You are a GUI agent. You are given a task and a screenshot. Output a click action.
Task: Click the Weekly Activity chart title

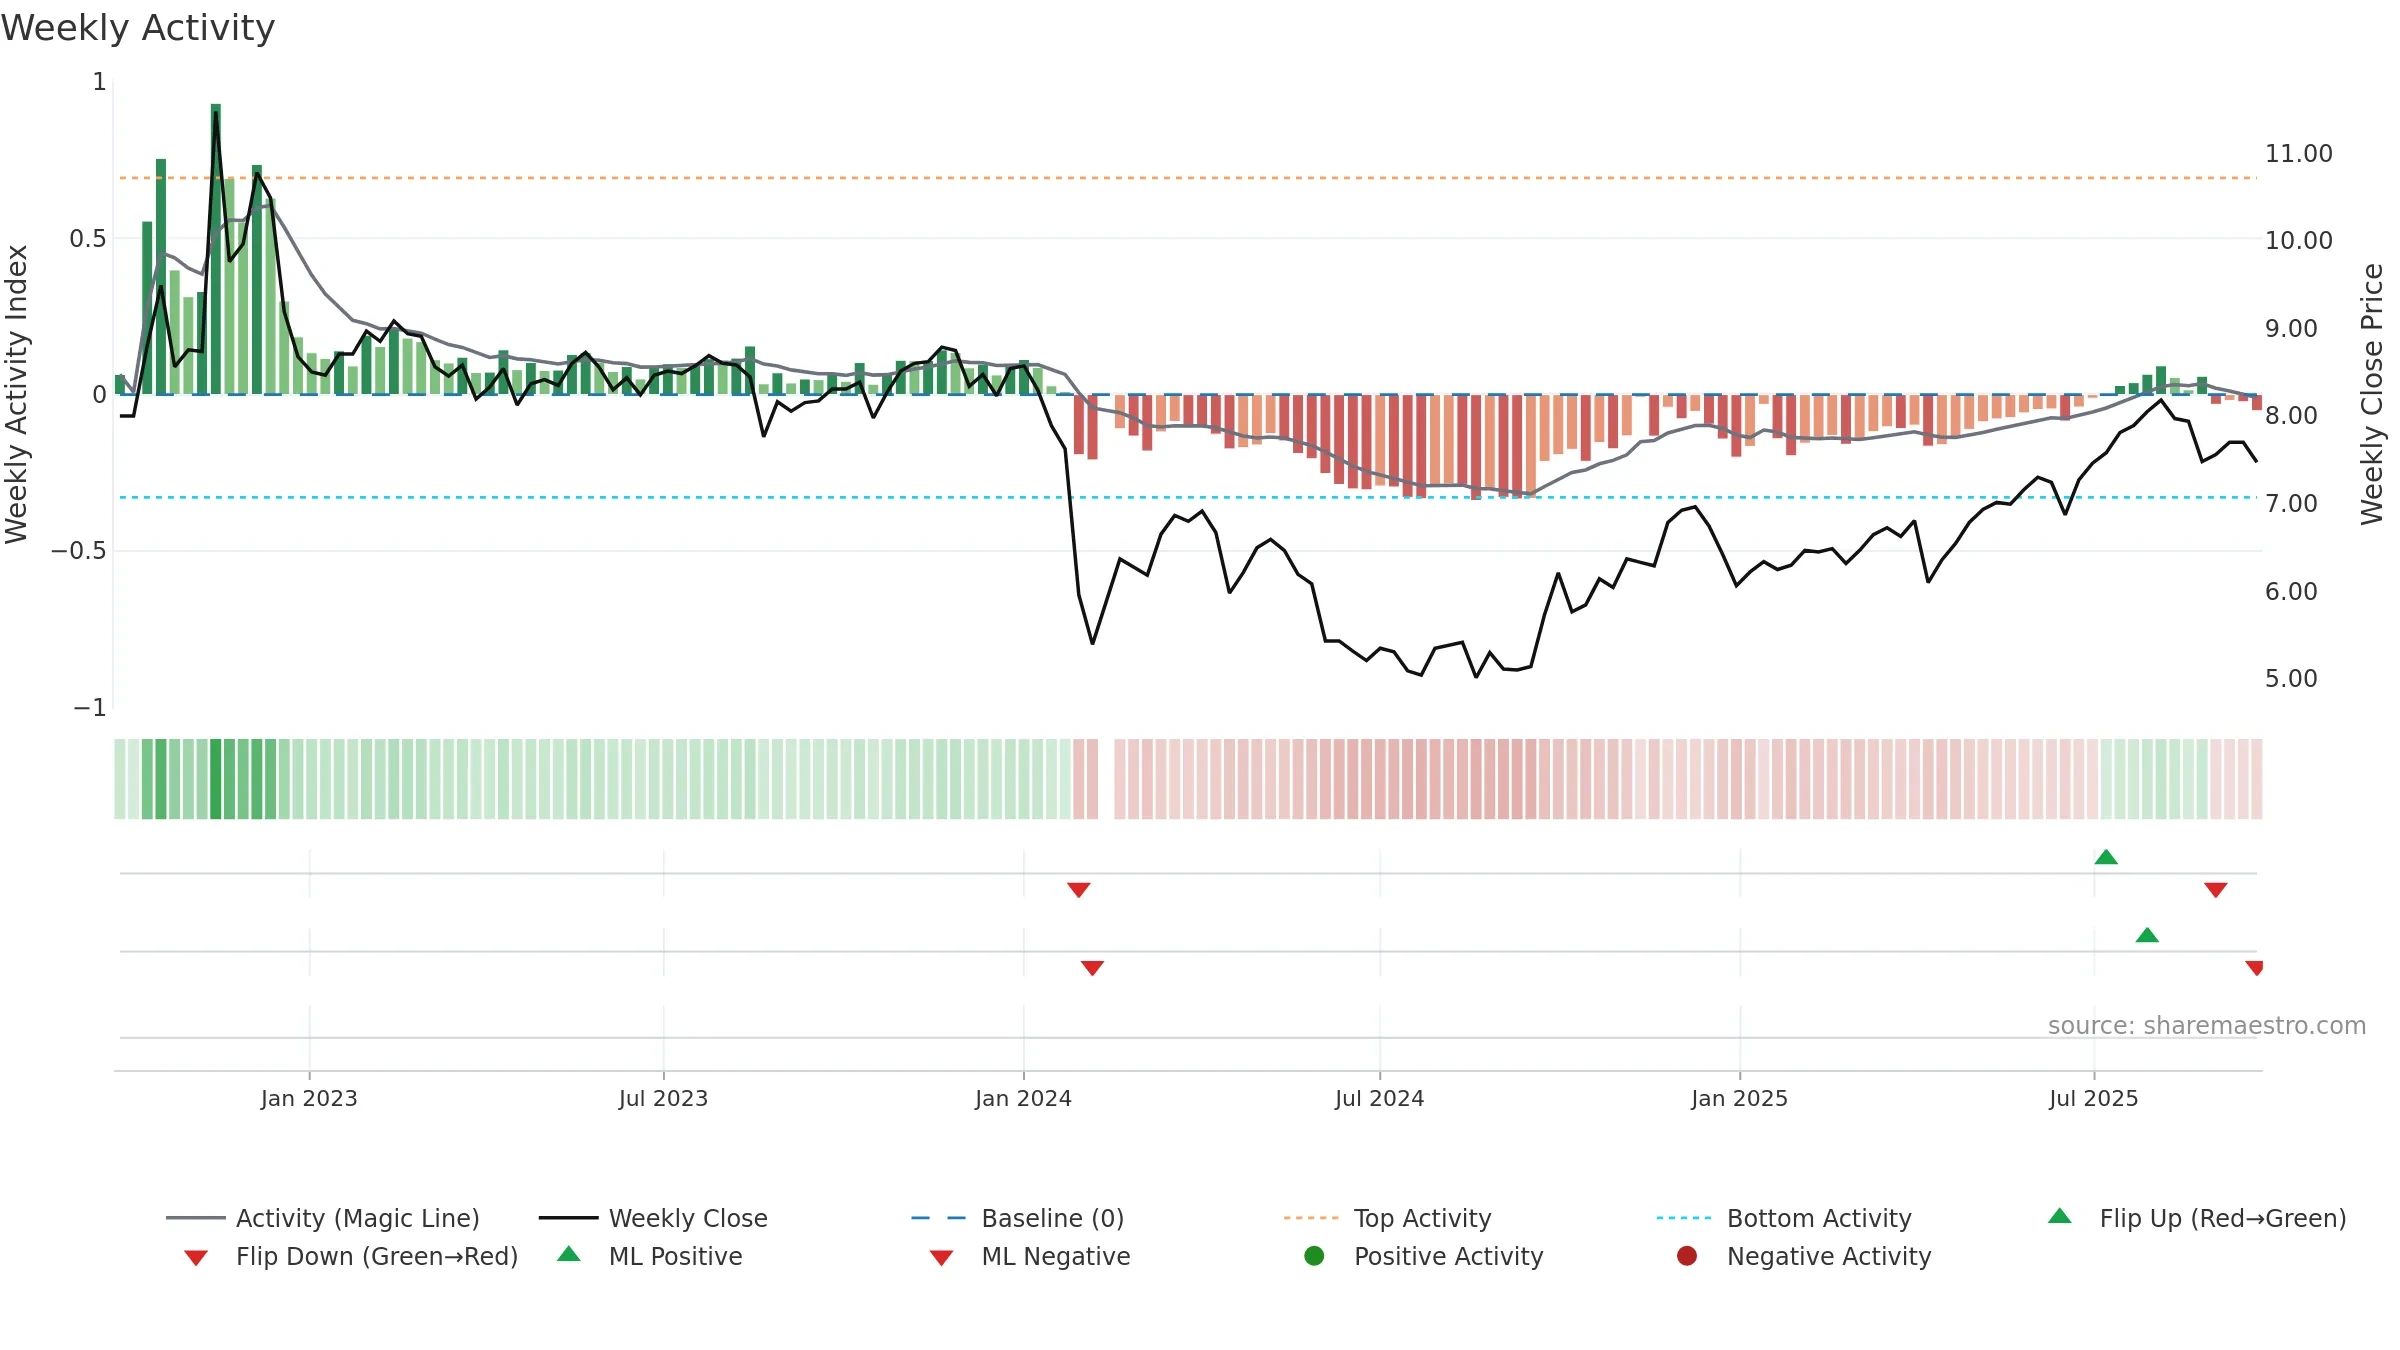pyautogui.click(x=138, y=28)
